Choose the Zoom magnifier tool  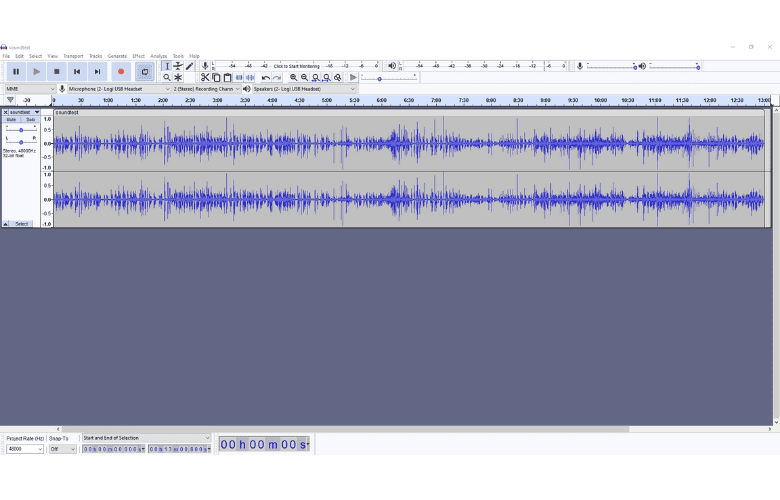click(x=167, y=77)
